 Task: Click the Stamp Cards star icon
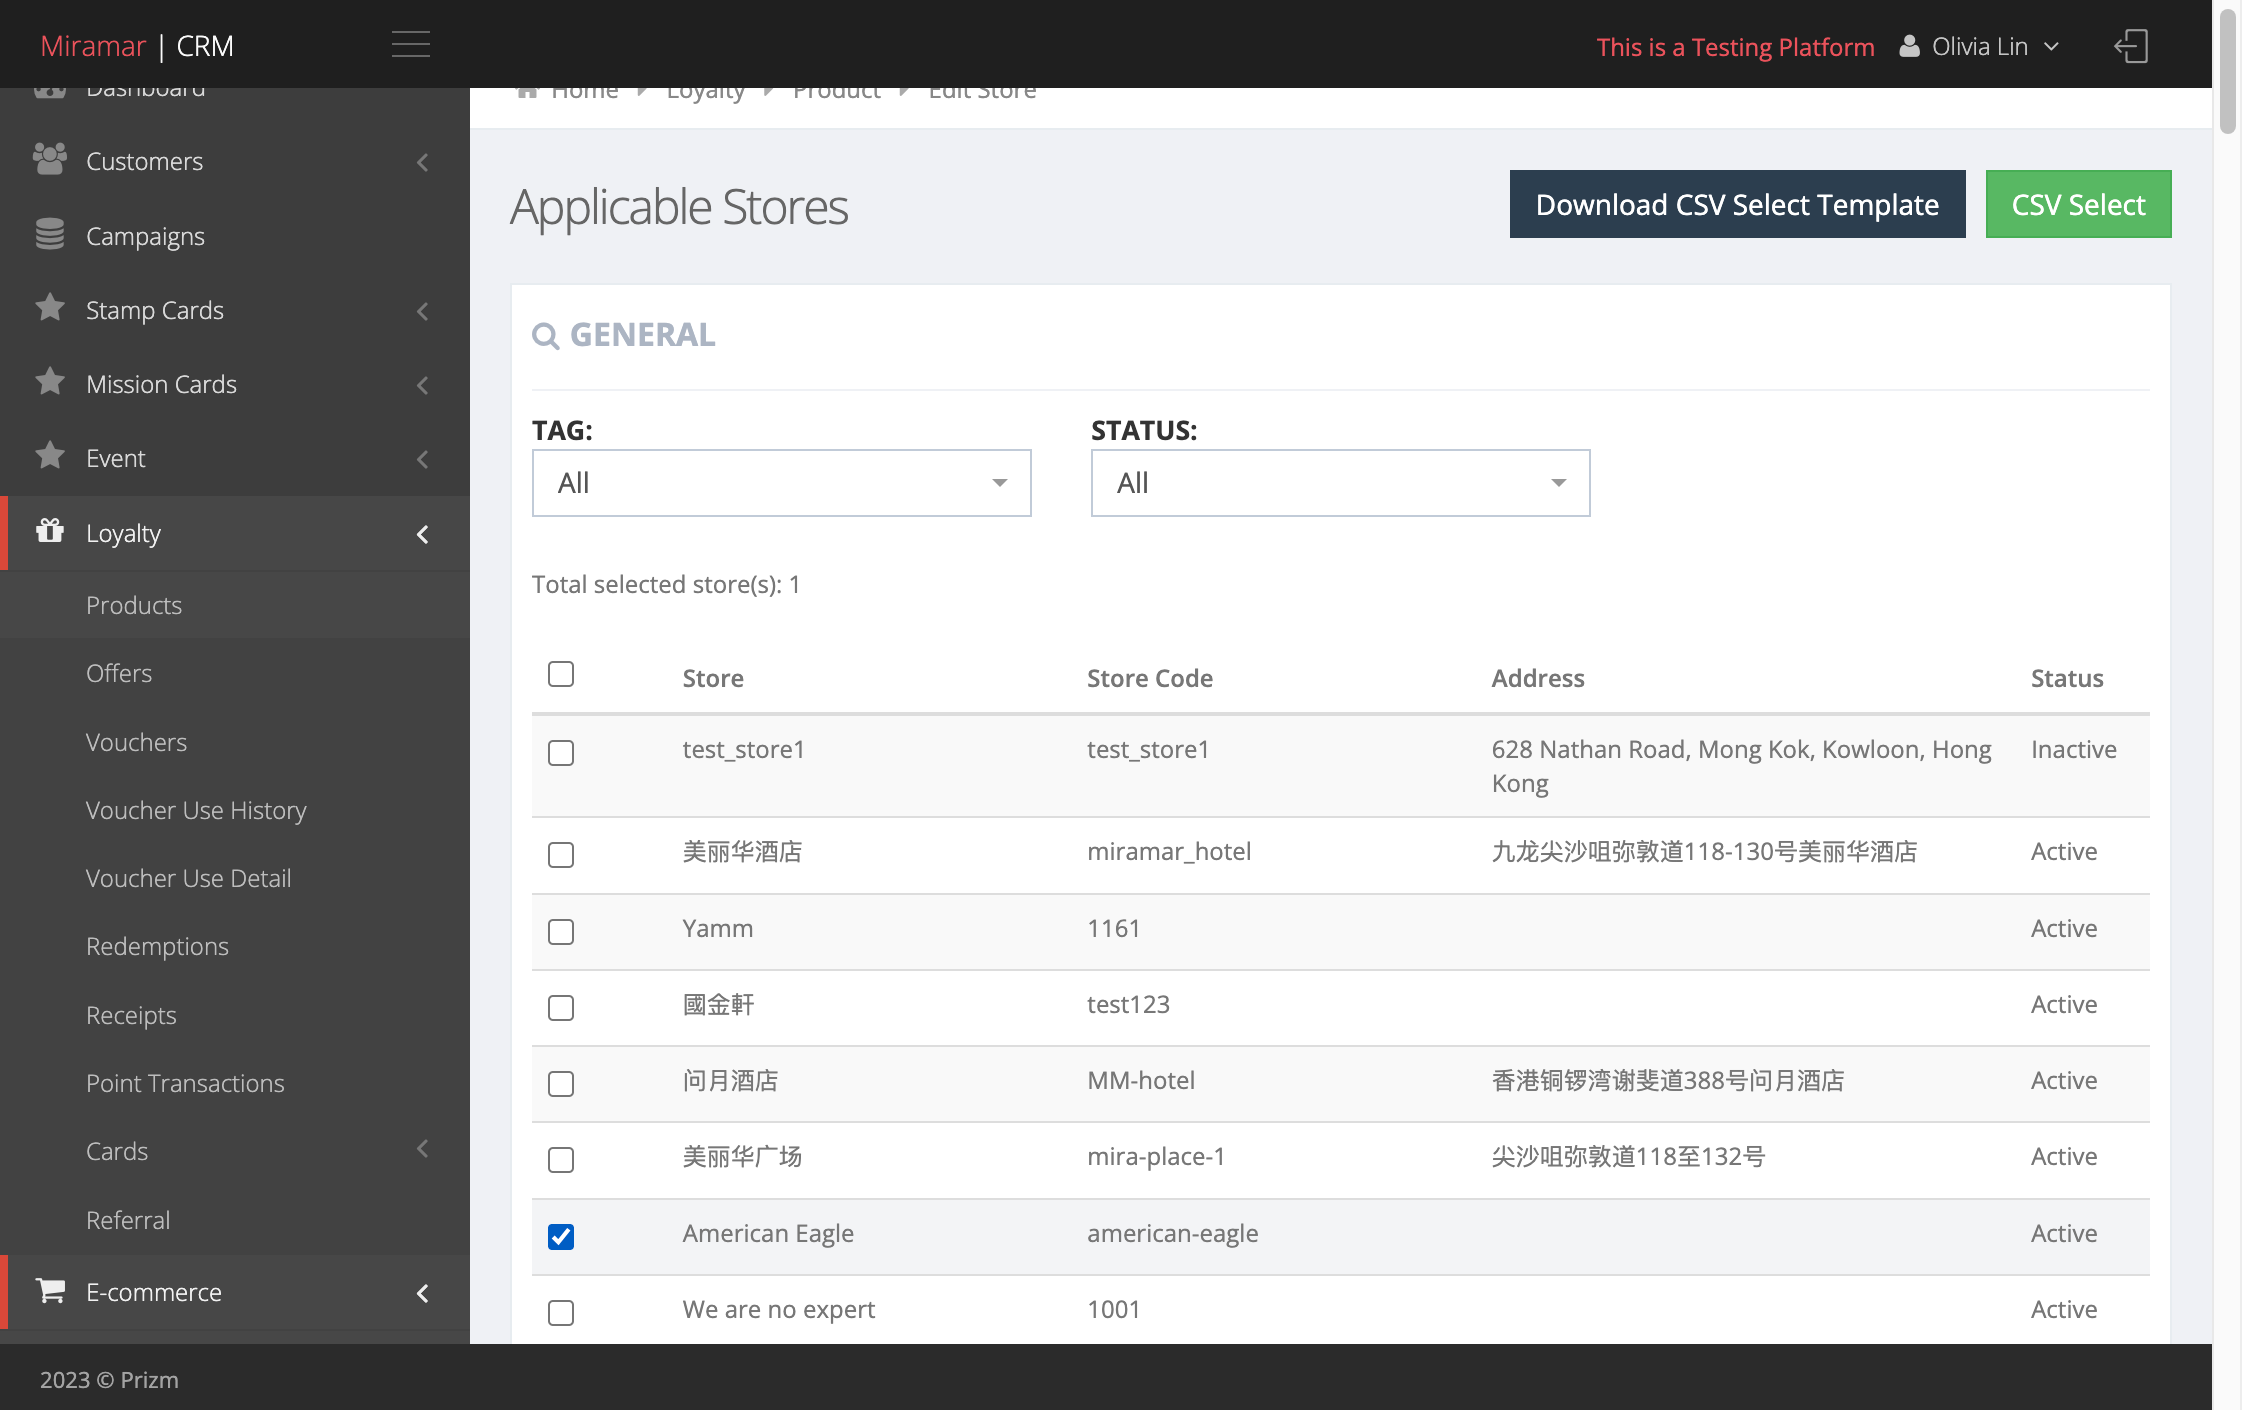coord(50,308)
